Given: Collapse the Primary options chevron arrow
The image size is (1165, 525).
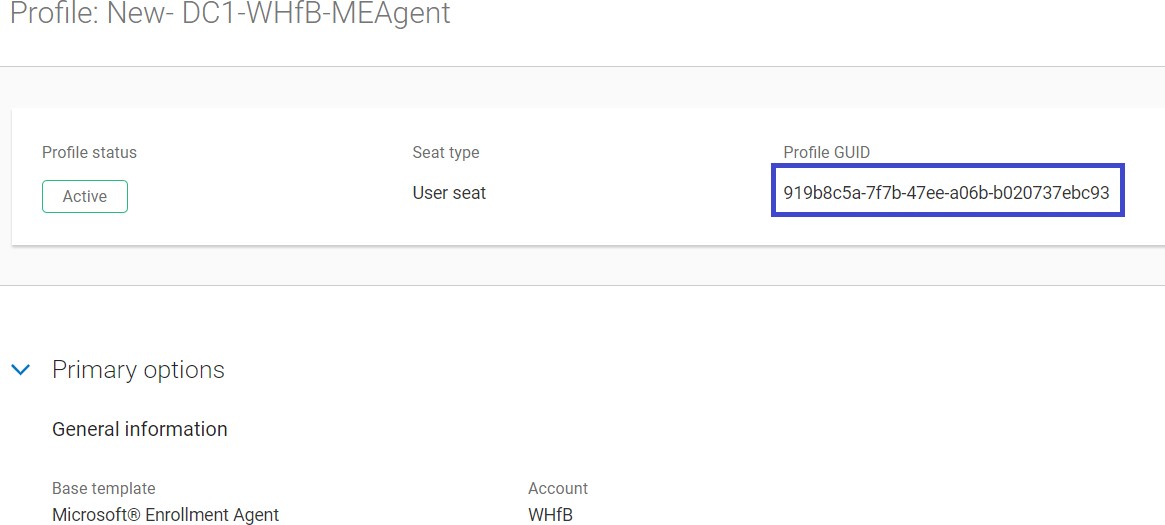Looking at the screenshot, I should pos(20,370).
